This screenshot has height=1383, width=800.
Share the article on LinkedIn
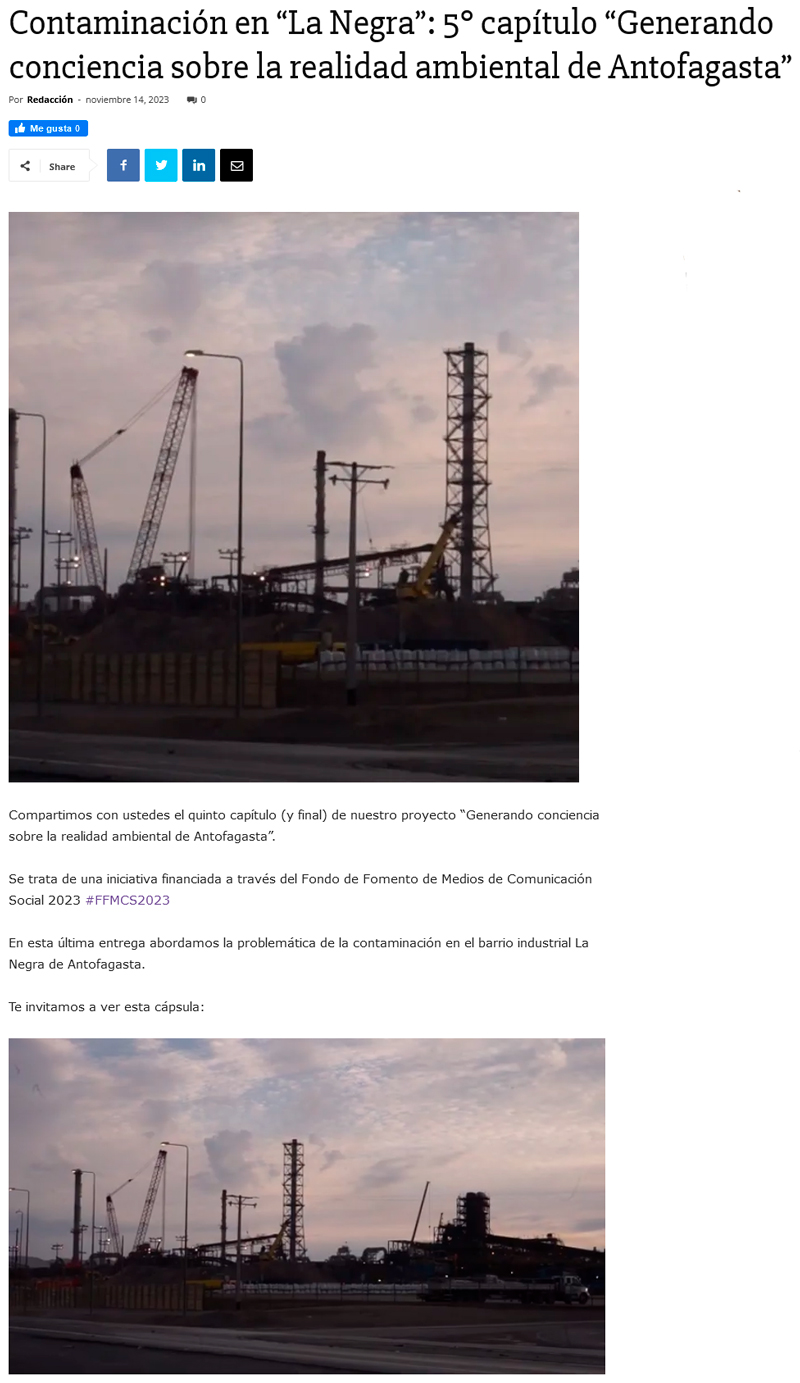pos(199,165)
